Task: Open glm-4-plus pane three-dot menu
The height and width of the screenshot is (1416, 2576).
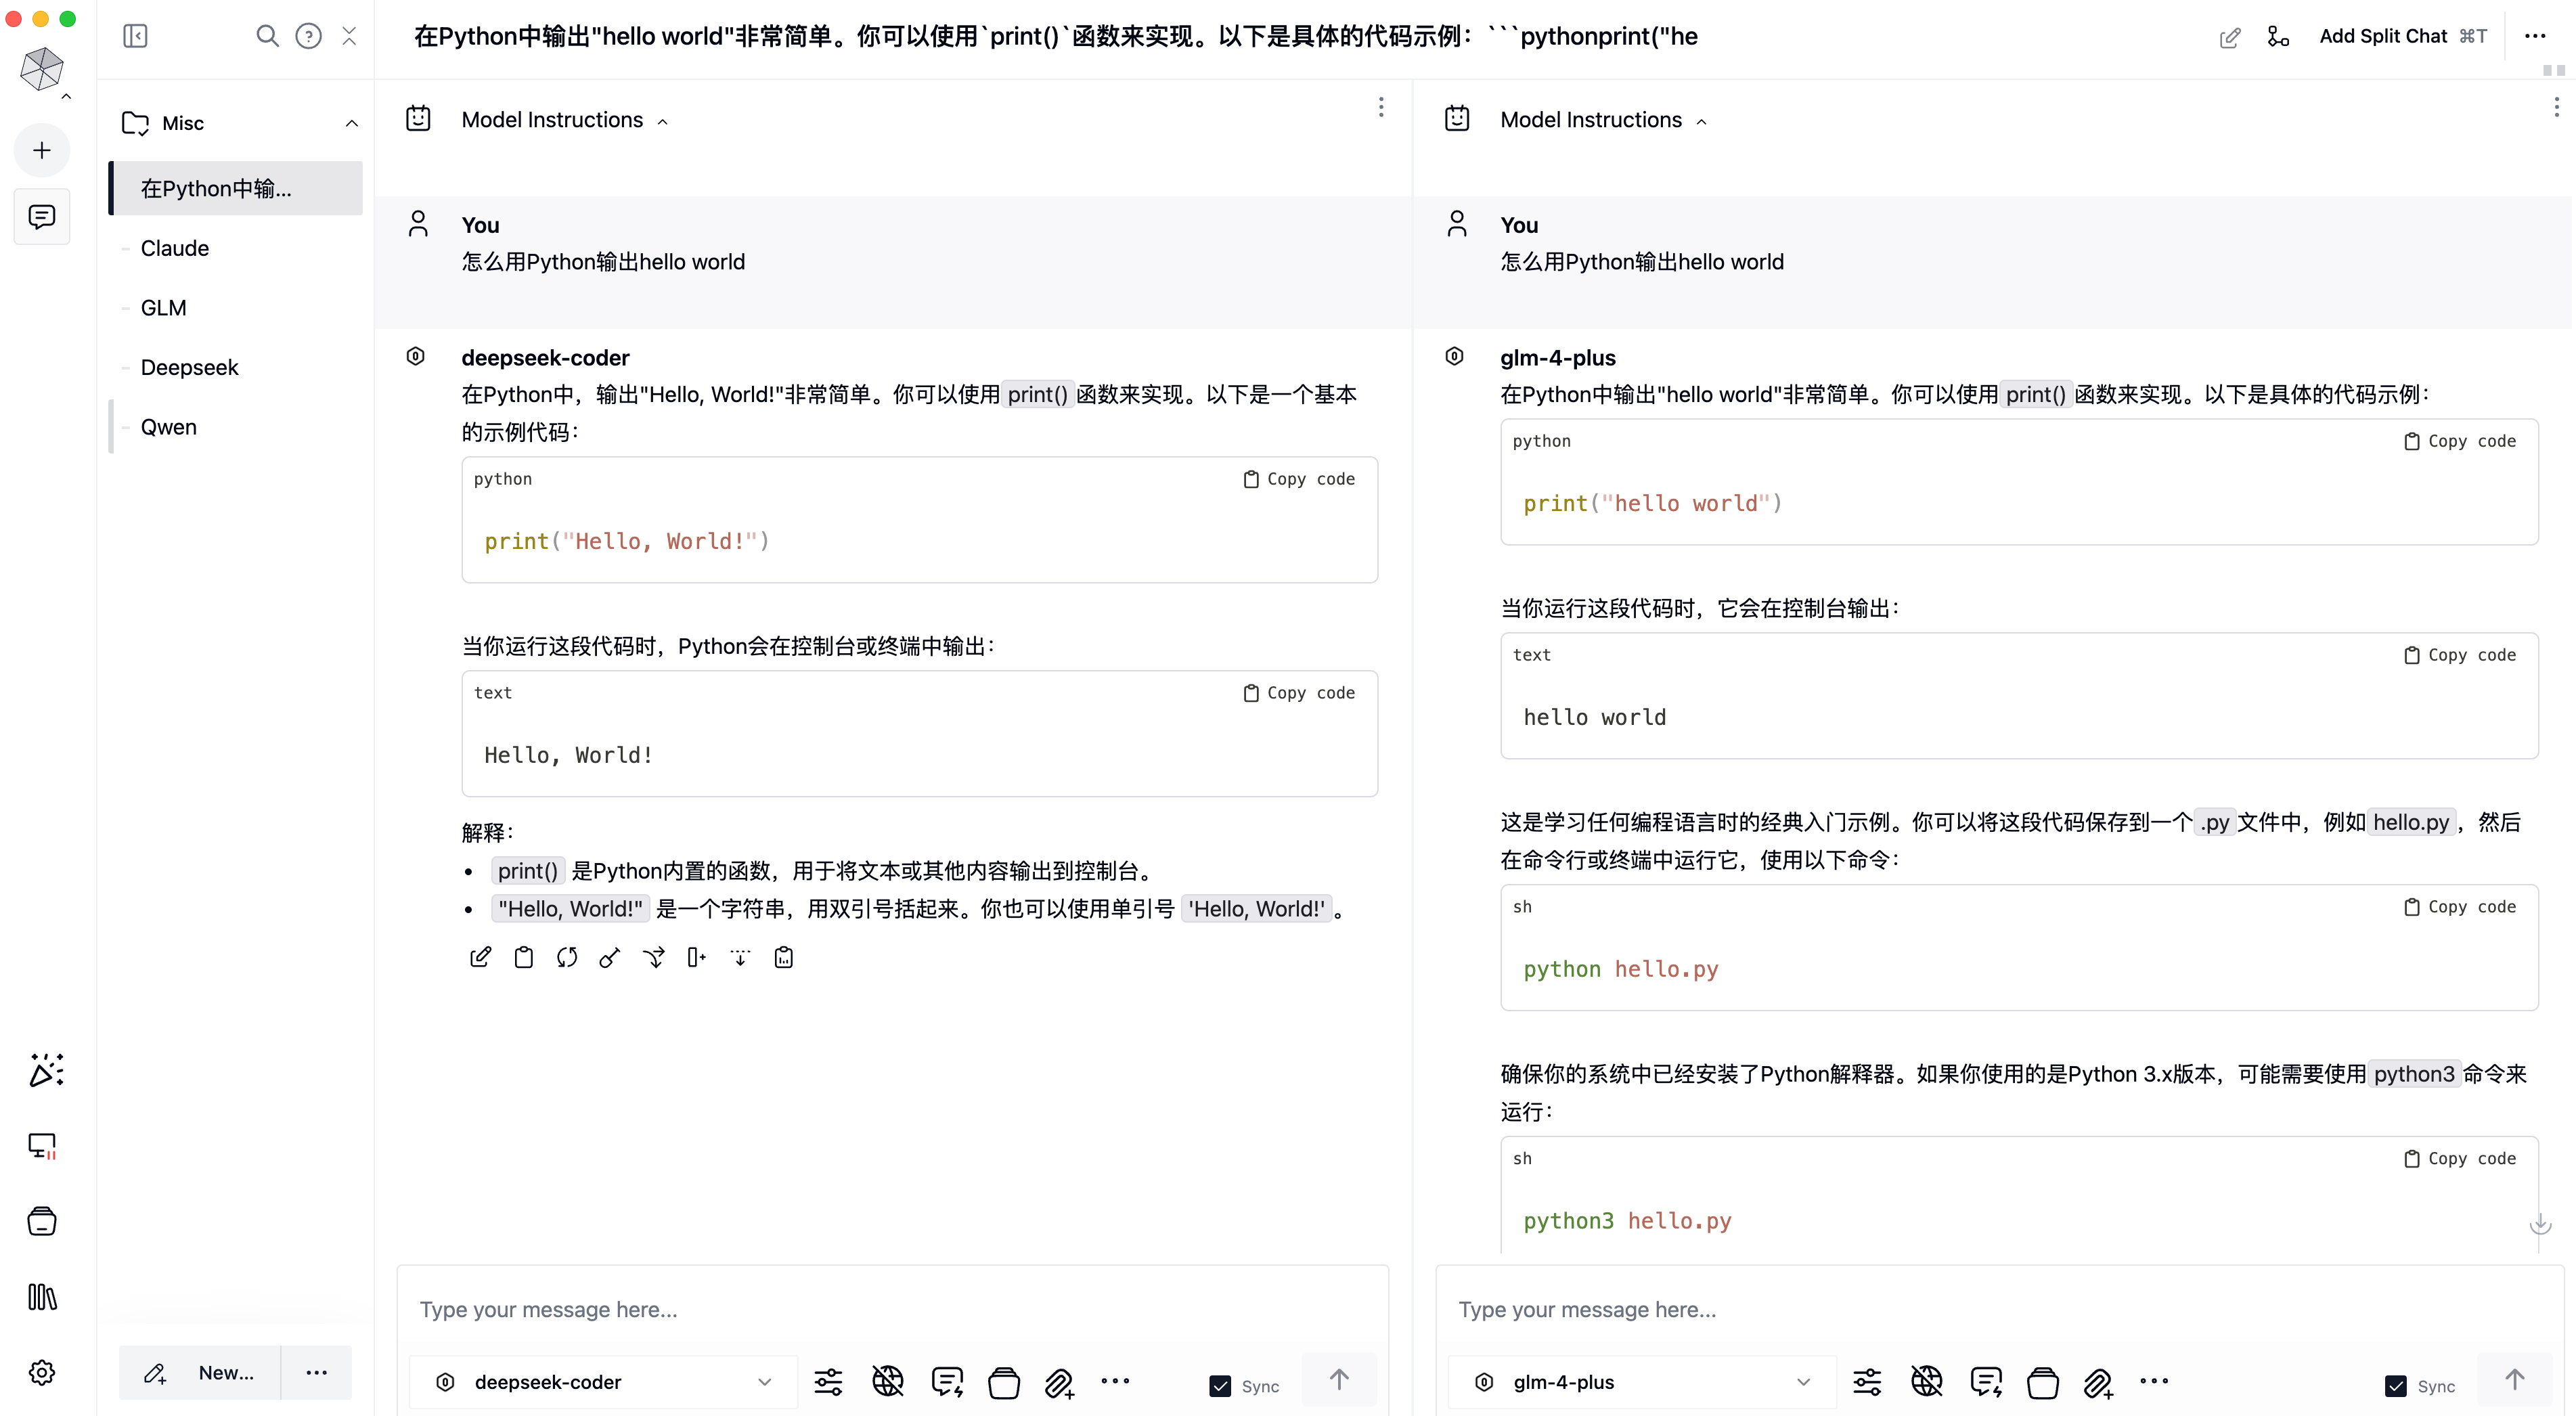Action: (2556, 107)
